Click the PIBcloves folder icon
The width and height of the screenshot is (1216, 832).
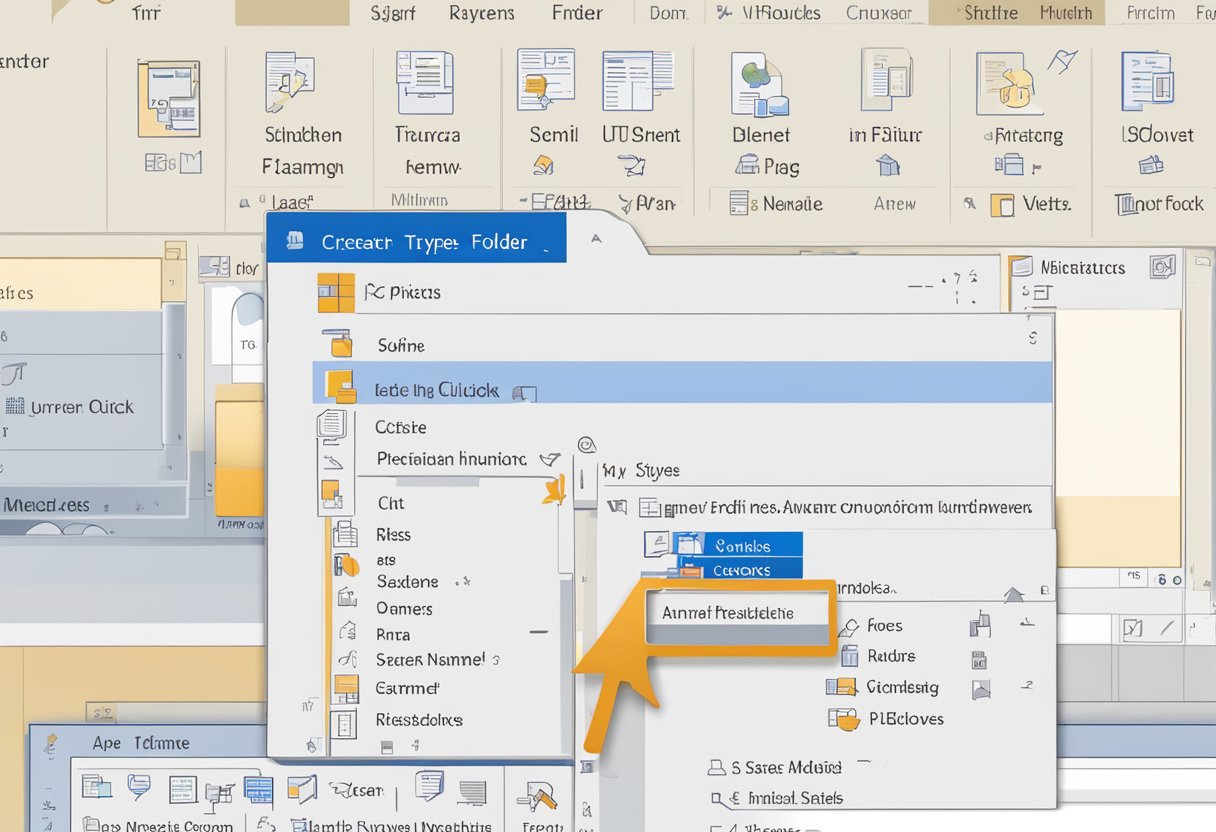[x=844, y=718]
